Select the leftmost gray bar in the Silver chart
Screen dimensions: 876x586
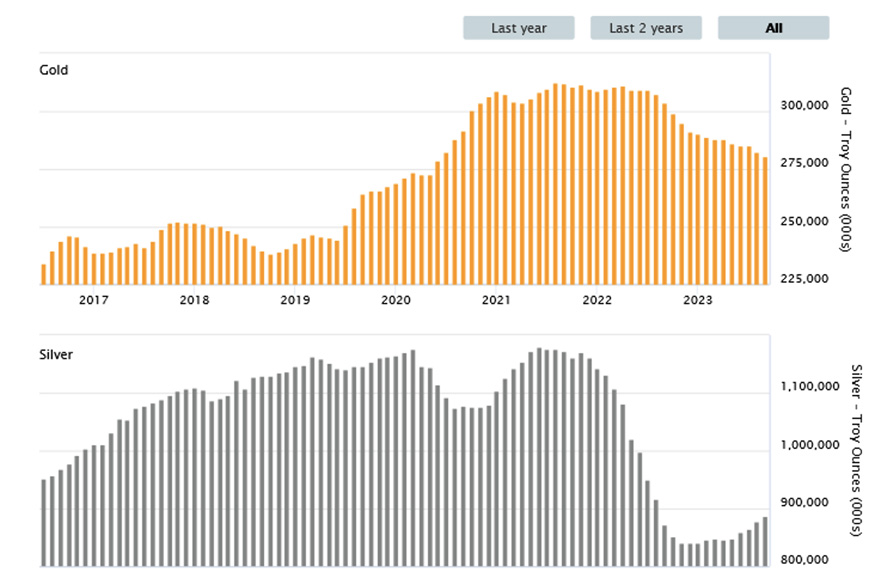[44, 523]
